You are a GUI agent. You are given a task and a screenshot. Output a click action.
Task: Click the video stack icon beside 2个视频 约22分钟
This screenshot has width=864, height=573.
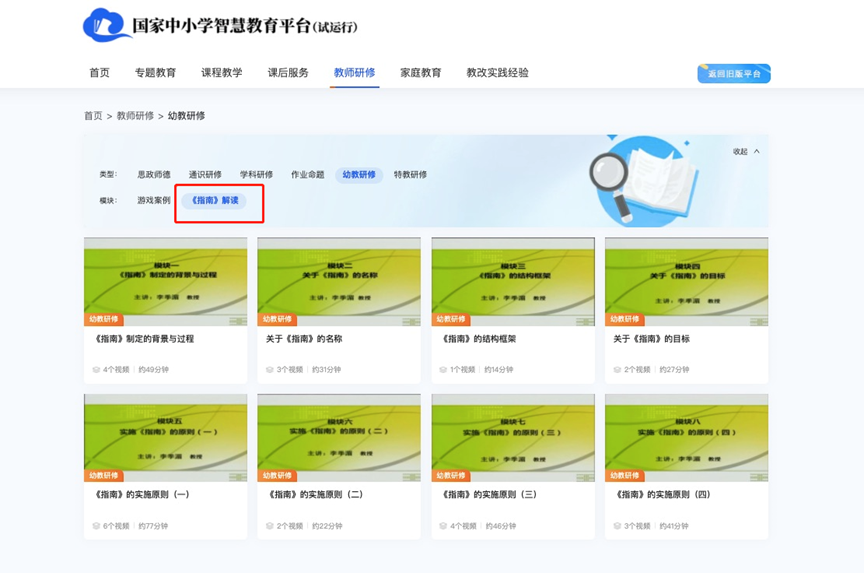coord(269,526)
